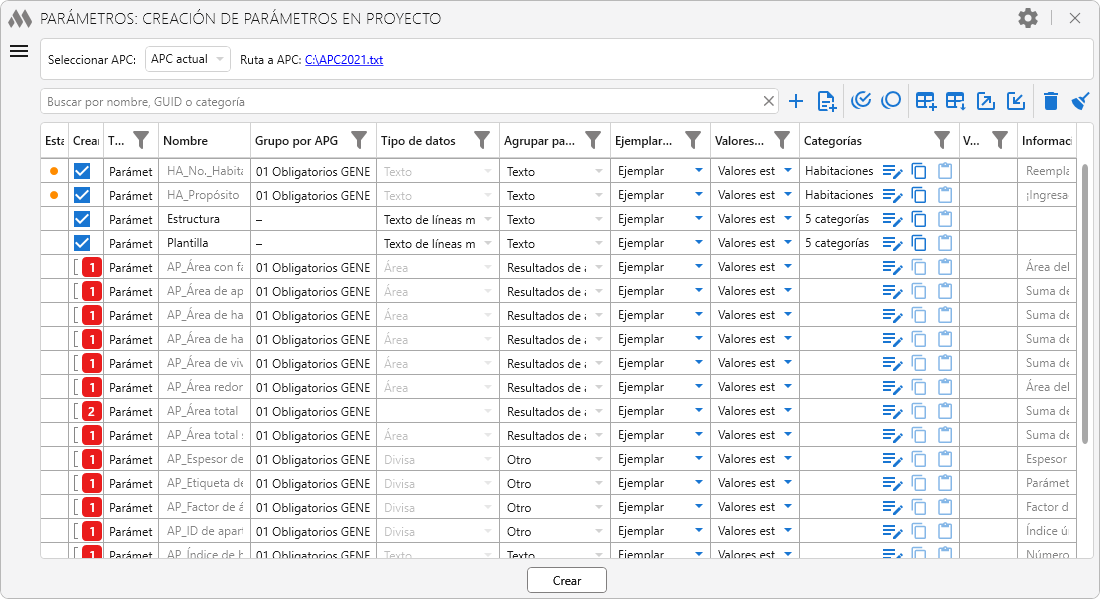This screenshot has width=1100, height=599.
Task: Click the delete trash can icon
Action: [x=1050, y=101]
